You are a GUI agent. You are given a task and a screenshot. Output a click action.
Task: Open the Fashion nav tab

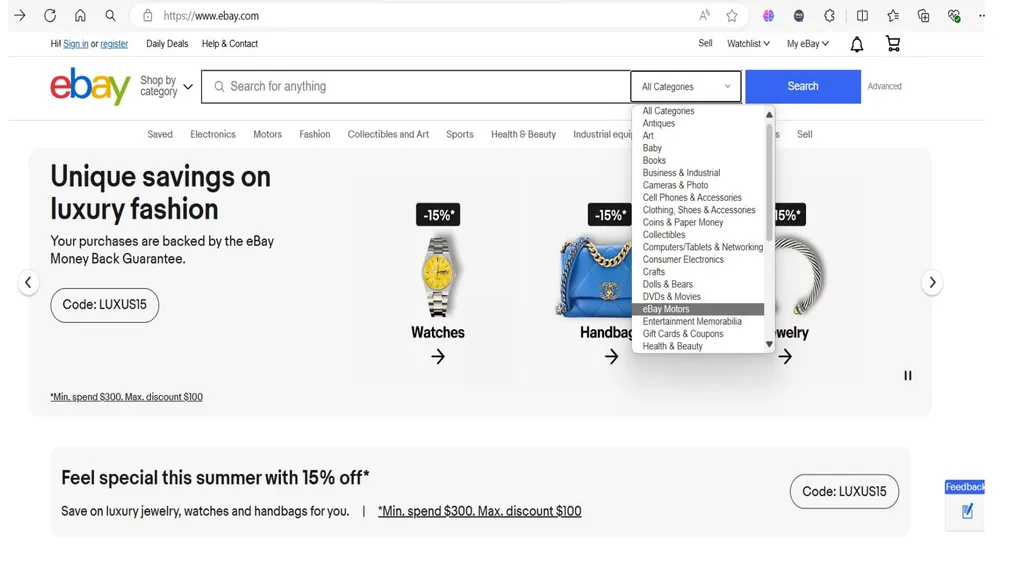pyautogui.click(x=315, y=135)
